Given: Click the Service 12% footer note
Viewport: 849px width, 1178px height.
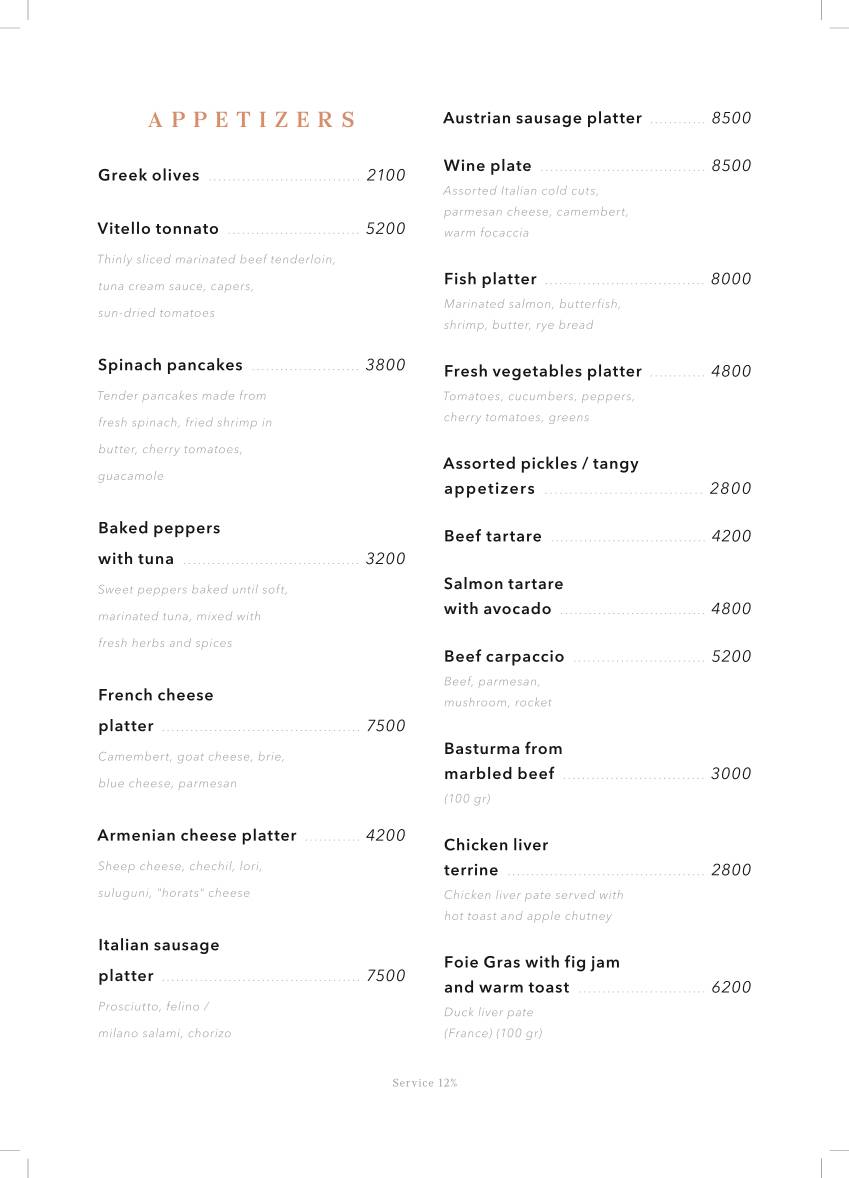Looking at the screenshot, I should pos(424,1083).
